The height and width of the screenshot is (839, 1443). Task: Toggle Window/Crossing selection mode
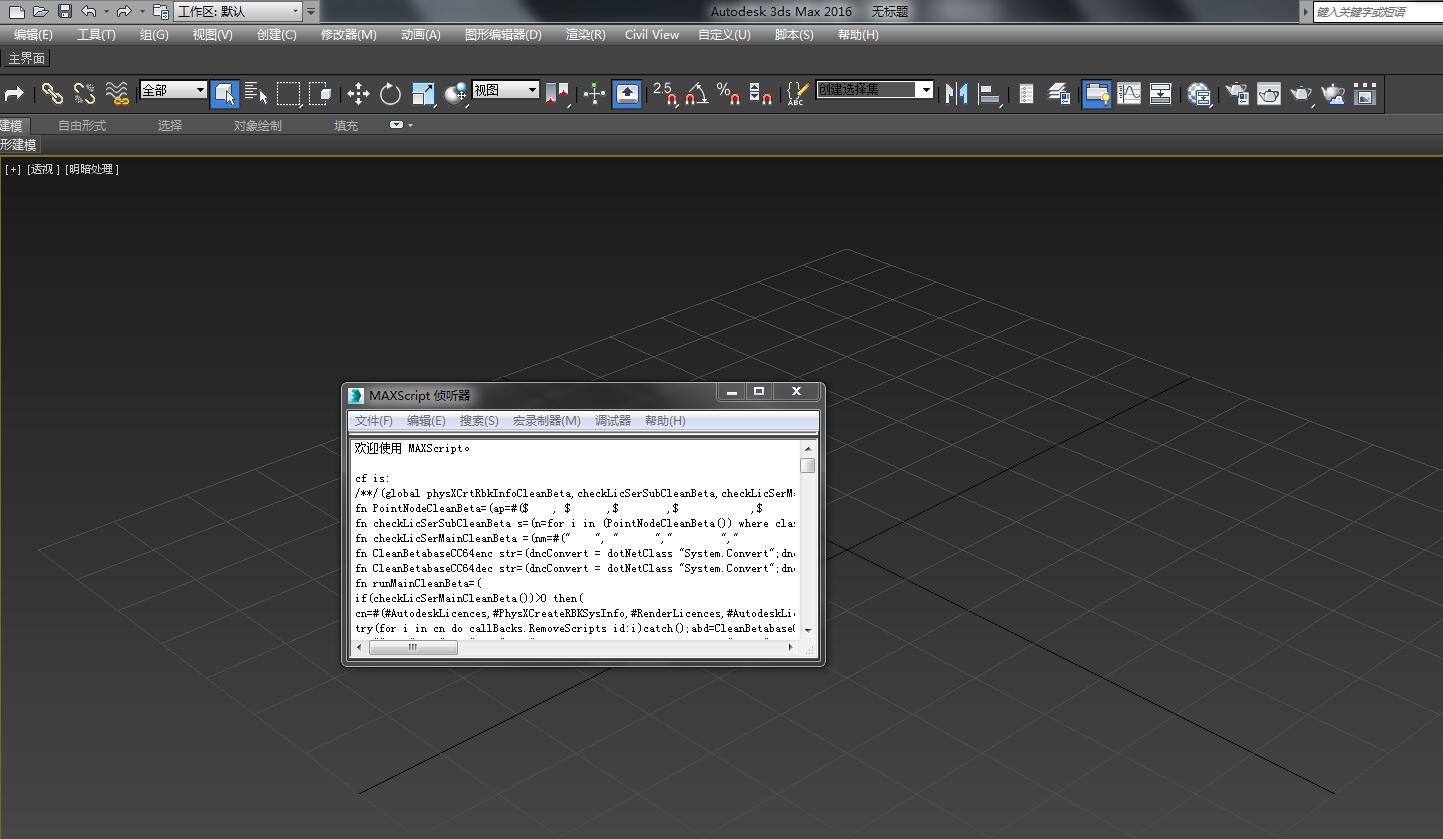[321, 94]
